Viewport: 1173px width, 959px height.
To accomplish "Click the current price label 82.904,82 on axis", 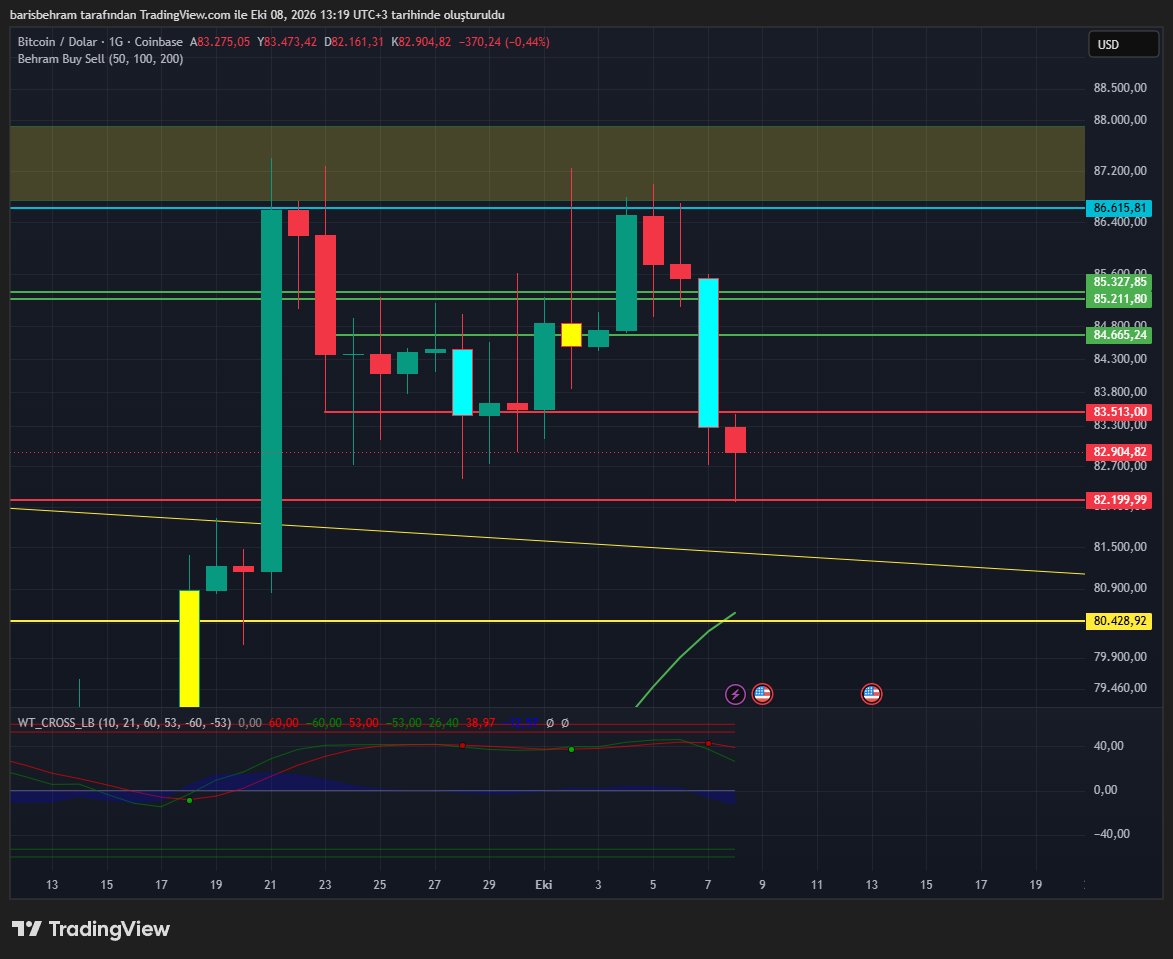I will coord(1119,452).
